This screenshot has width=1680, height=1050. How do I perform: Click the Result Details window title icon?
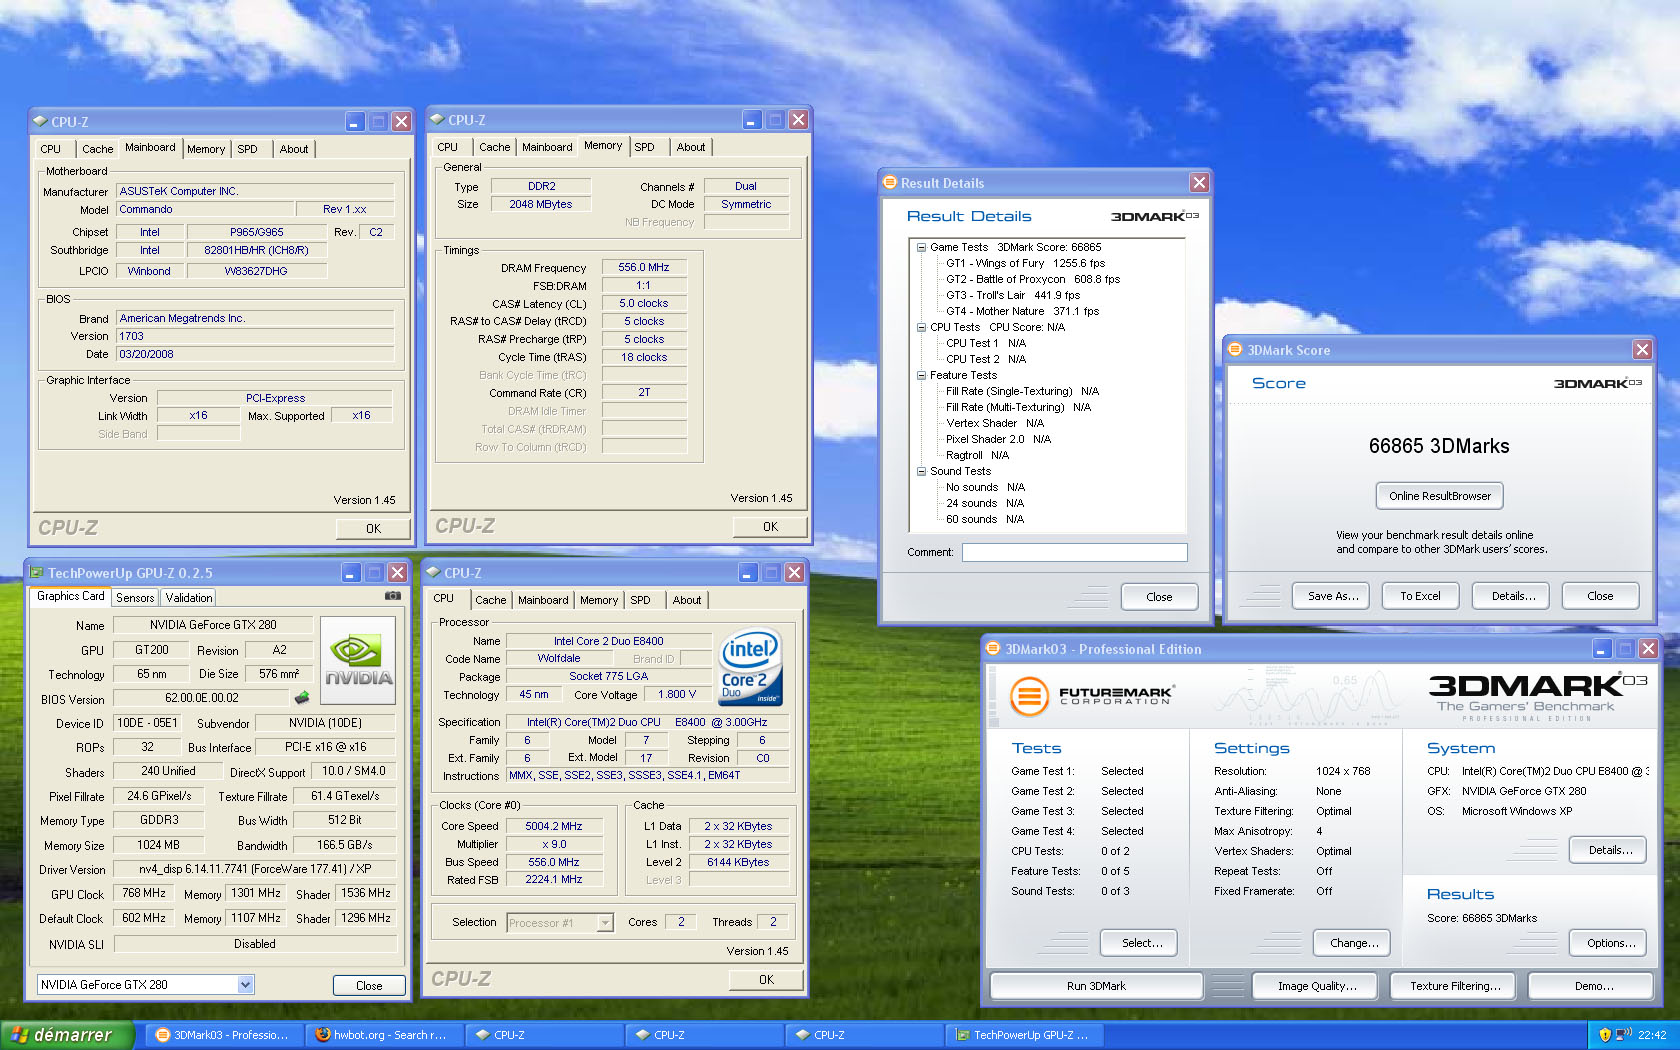click(890, 183)
